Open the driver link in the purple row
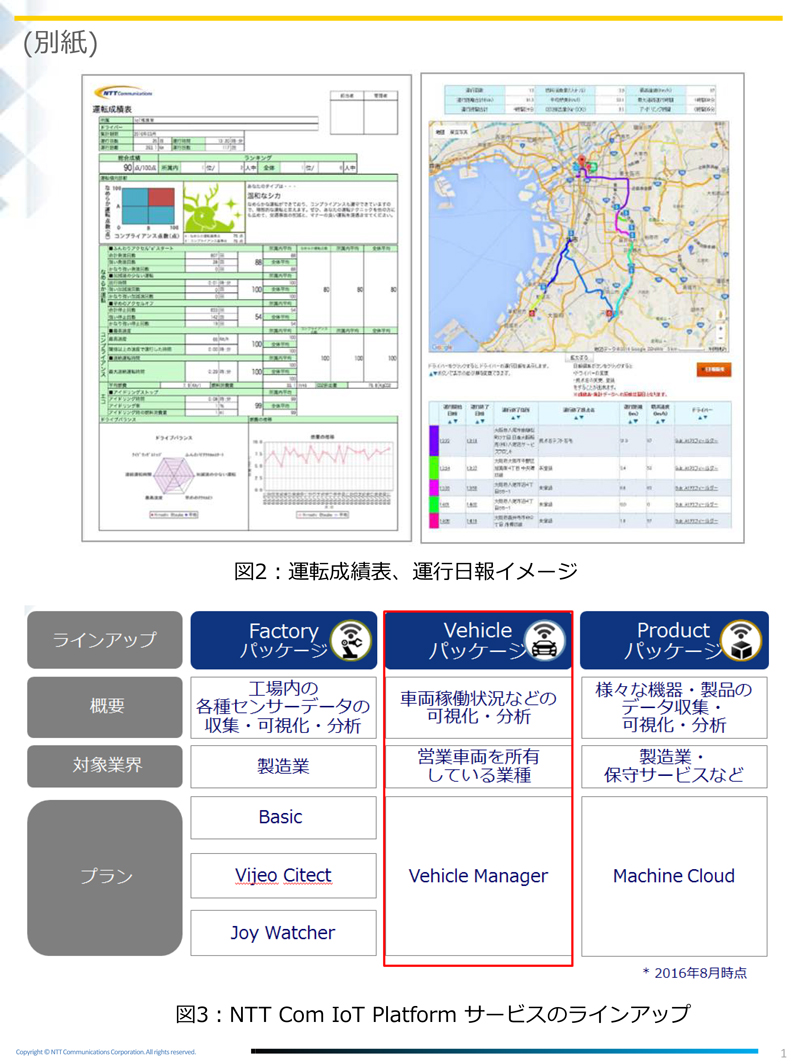This screenshot has height=1064, width=800. pyautogui.click(x=696, y=440)
